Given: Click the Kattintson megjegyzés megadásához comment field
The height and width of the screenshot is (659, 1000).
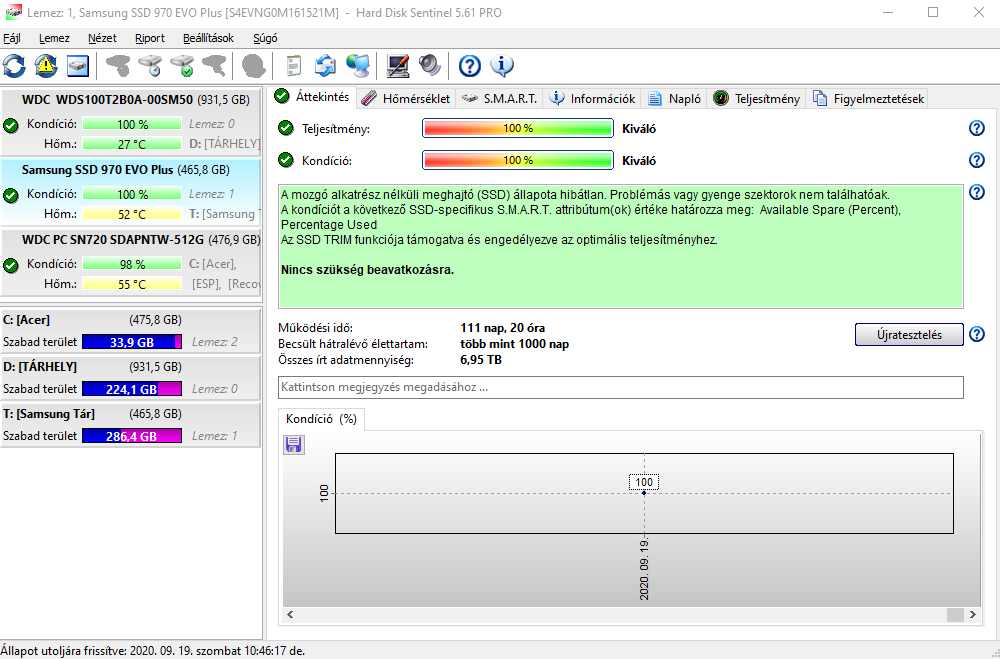Looking at the screenshot, I should tap(621, 387).
